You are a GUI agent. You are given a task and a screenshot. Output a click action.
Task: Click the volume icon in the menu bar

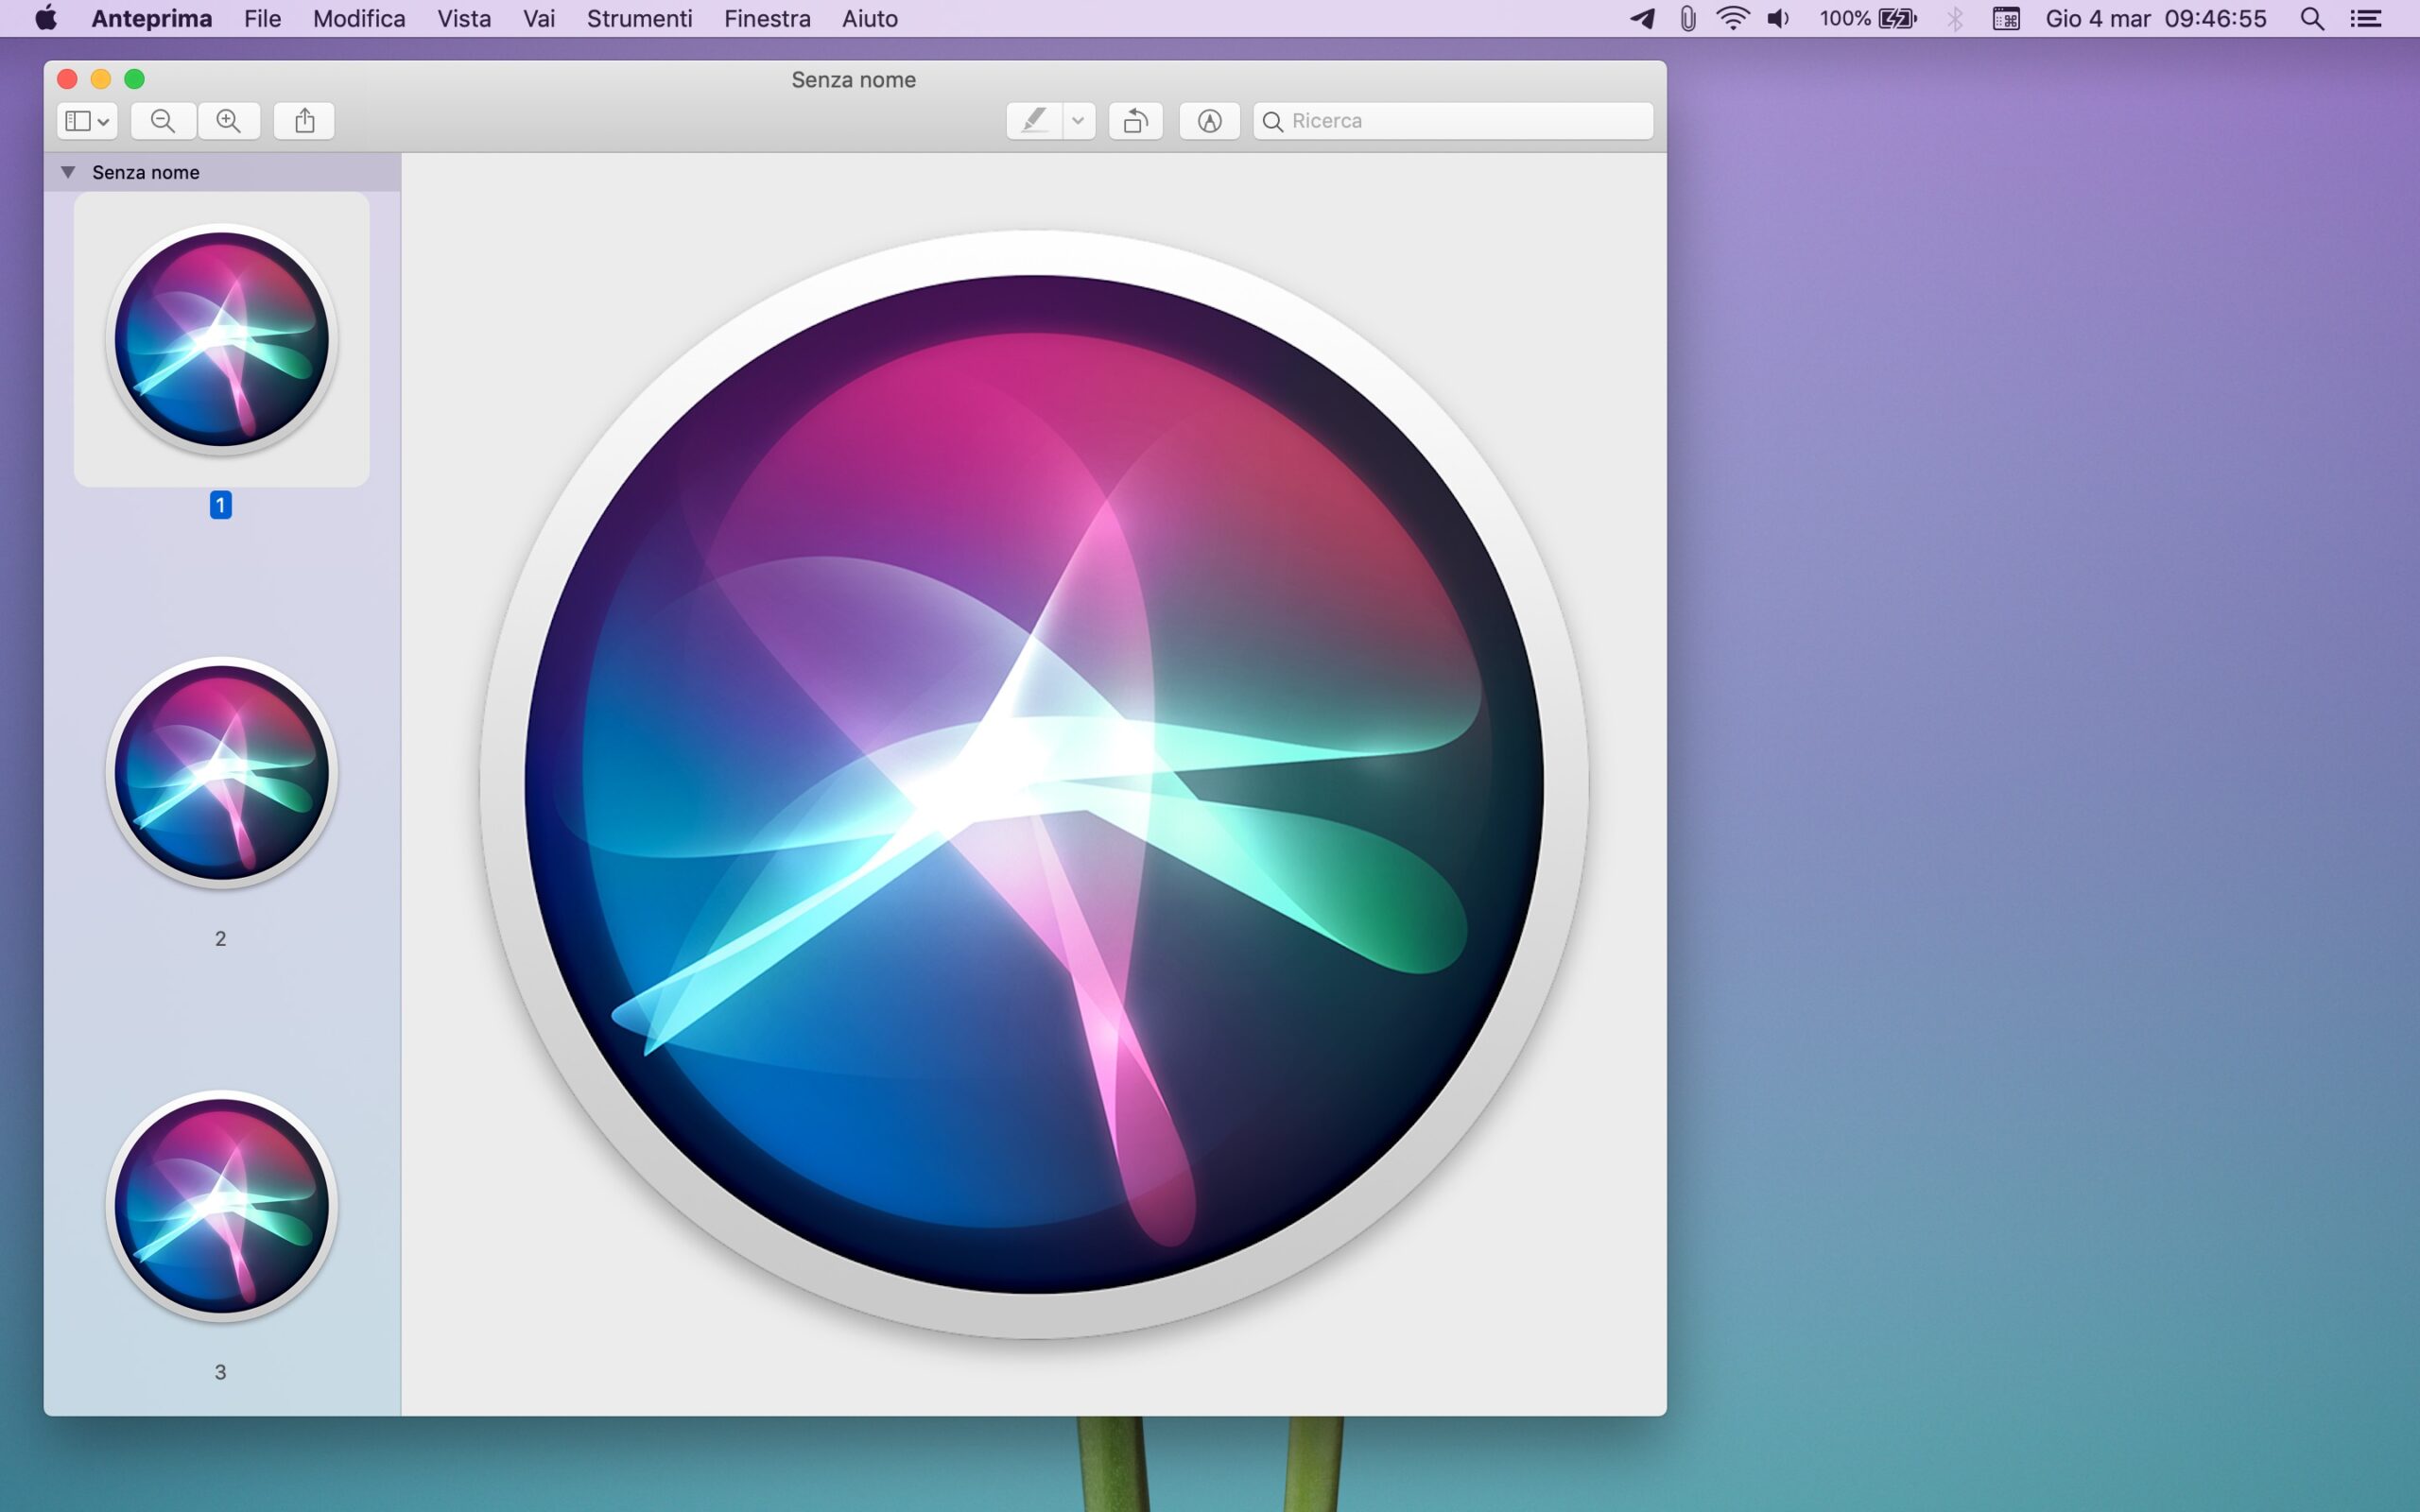pyautogui.click(x=1778, y=19)
